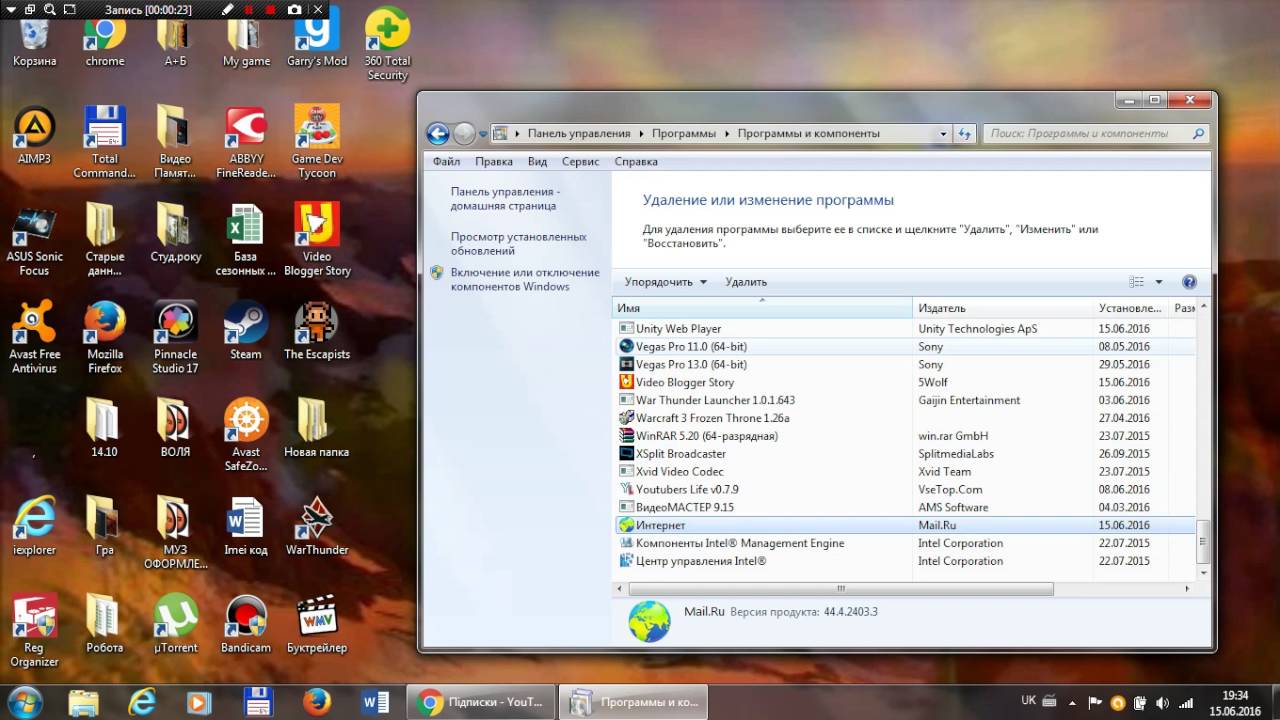Open Firefox from the taskbar
The image size is (1280, 720).
coord(317,702)
